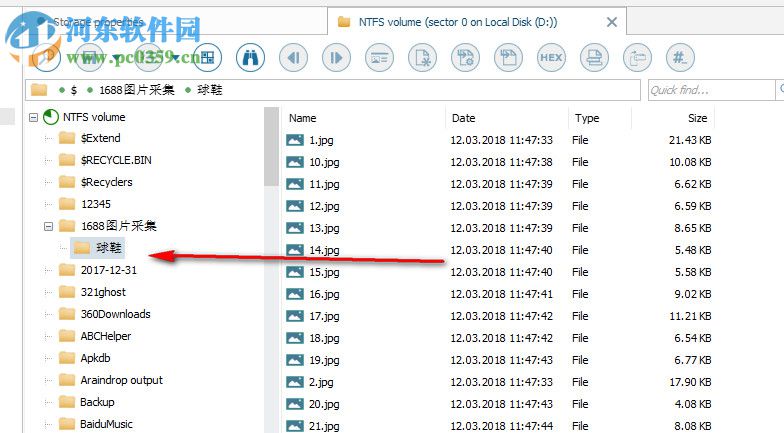Select file 2.jpg
This screenshot has height=433, width=784.
(x=321, y=382)
